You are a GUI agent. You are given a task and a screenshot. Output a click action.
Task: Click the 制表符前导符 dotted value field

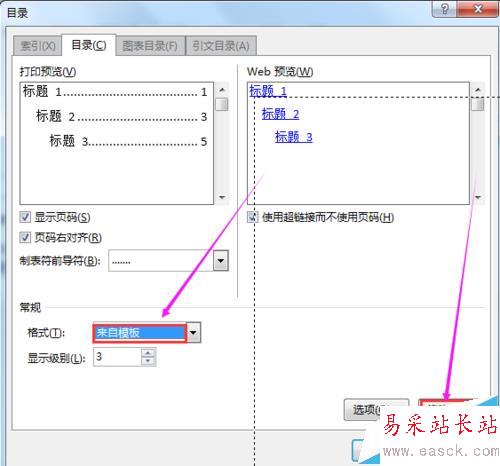(x=161, y=260)
